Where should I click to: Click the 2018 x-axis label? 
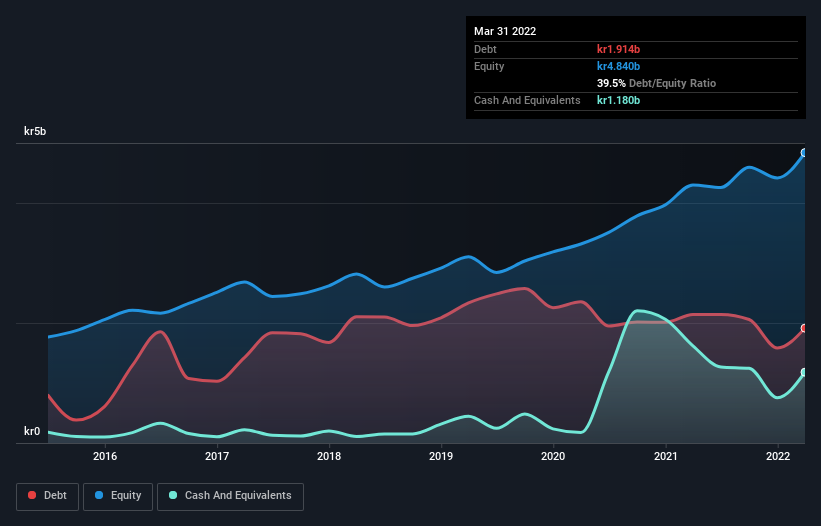pyautogui.click(x=329, y=456)
